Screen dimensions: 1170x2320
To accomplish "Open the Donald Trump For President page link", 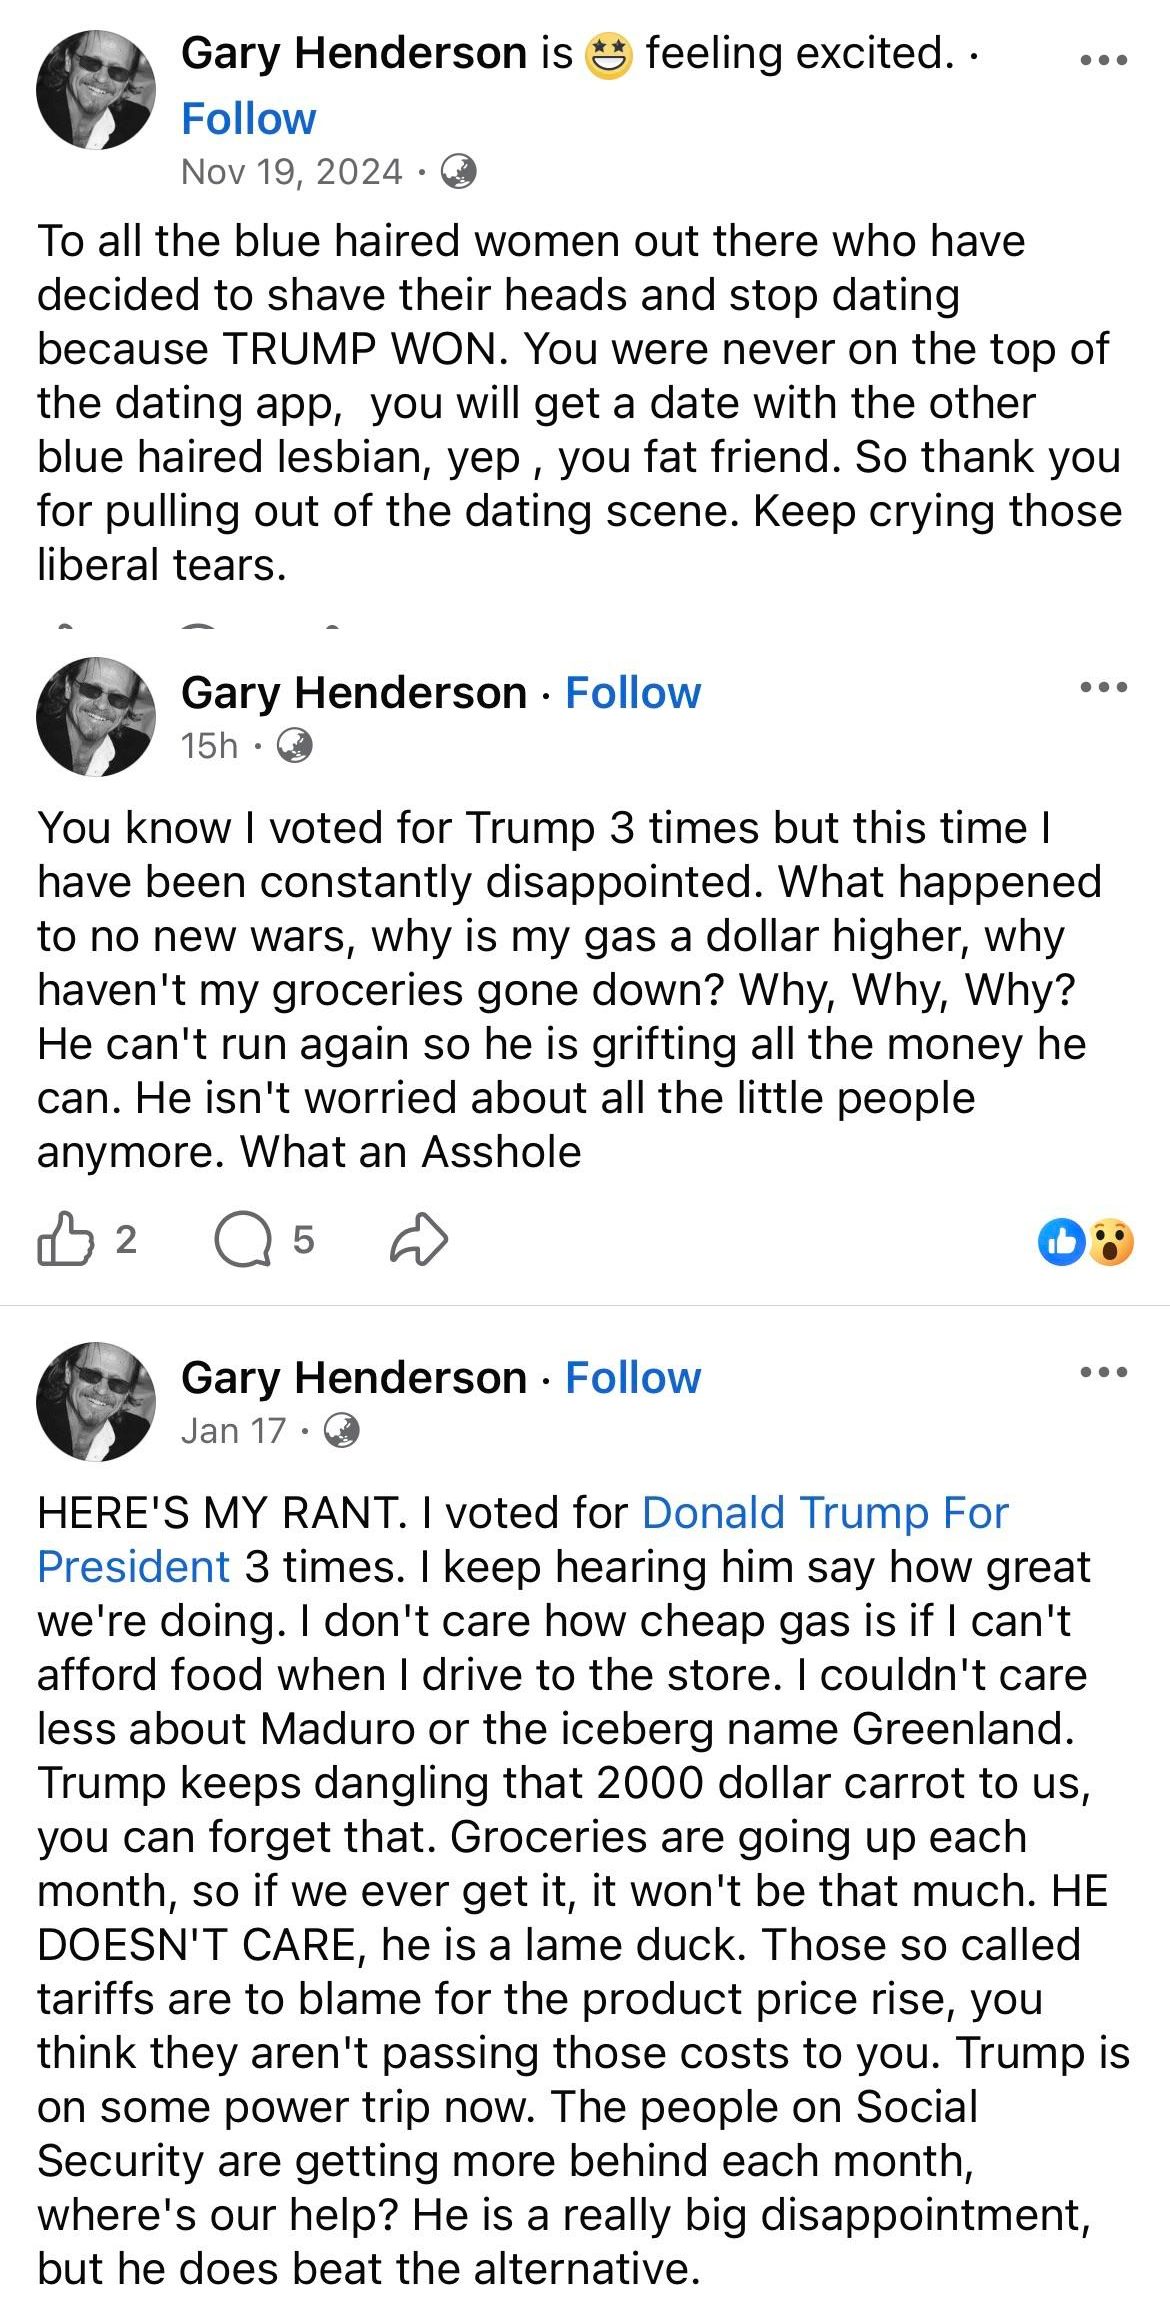I will (x=523, y=1540).
